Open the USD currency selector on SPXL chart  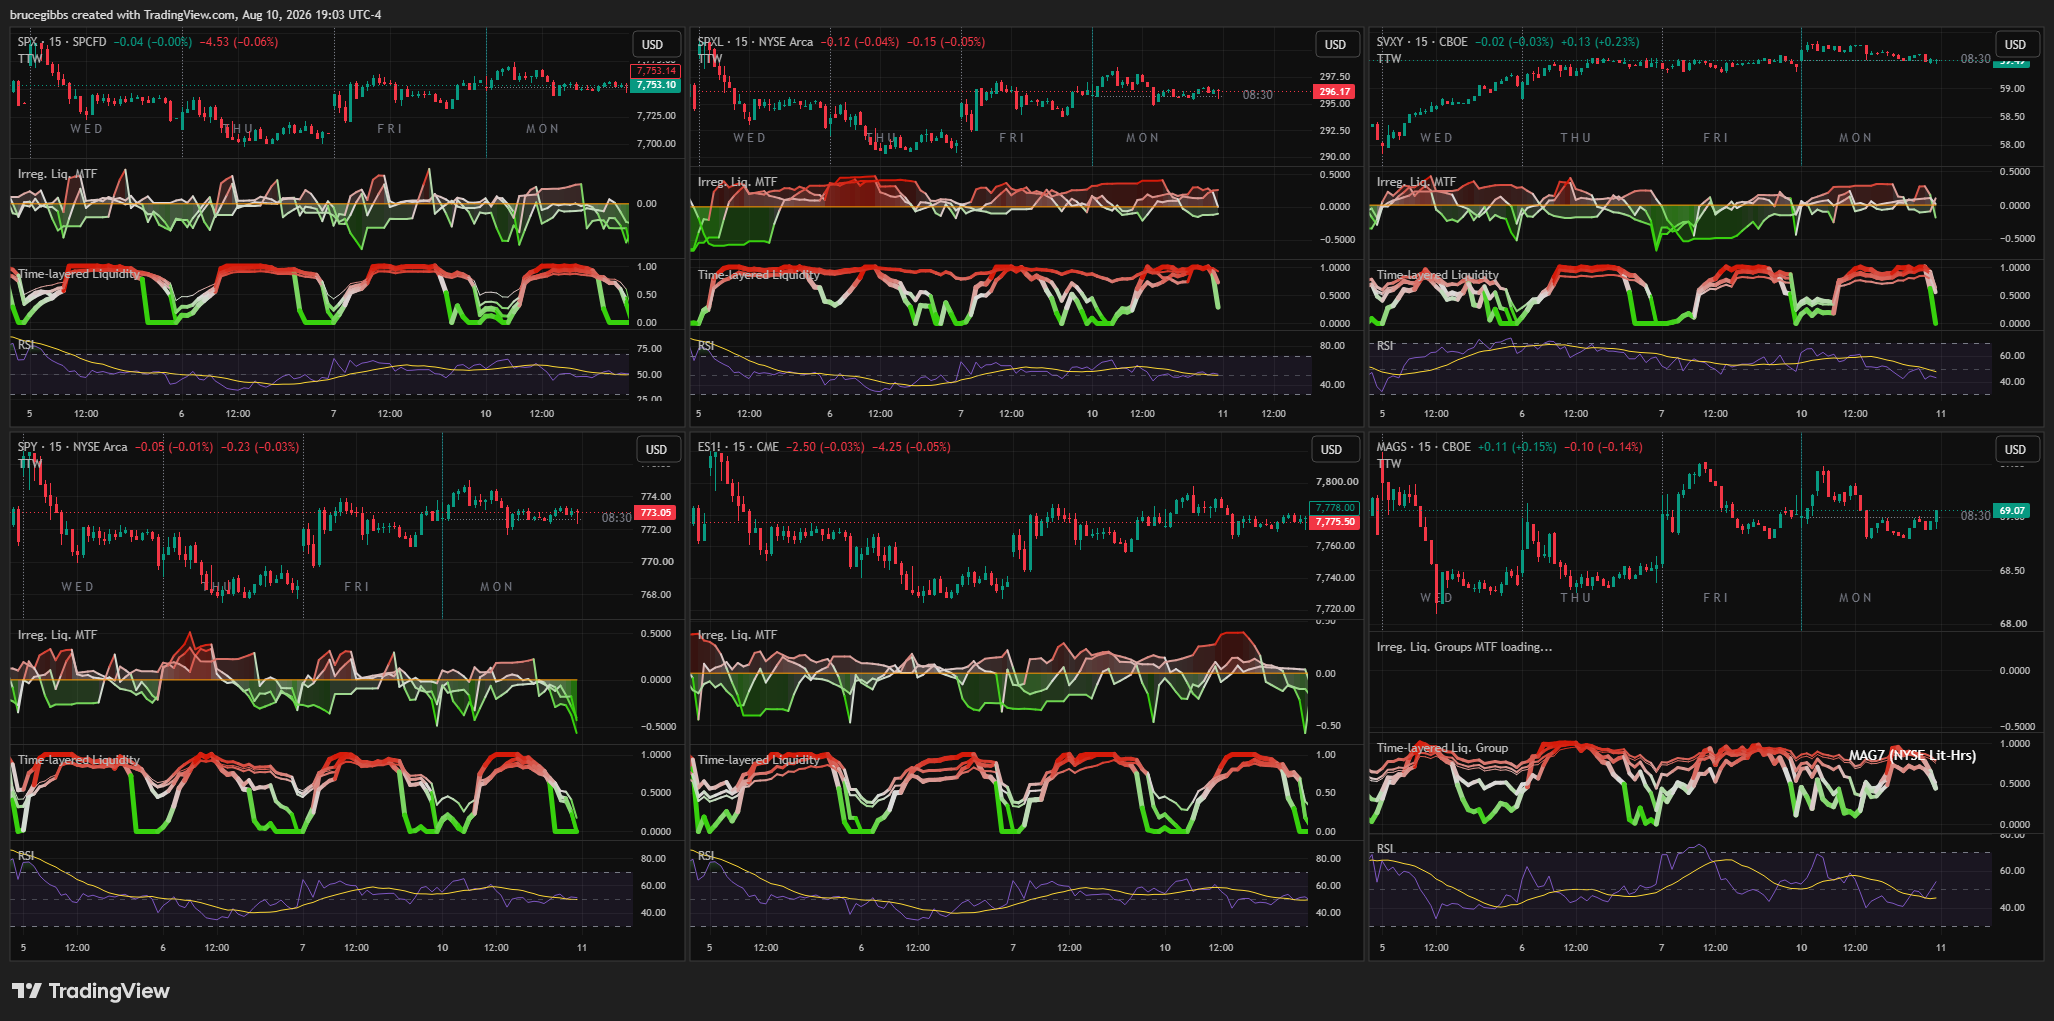[x=1336, y=45]
